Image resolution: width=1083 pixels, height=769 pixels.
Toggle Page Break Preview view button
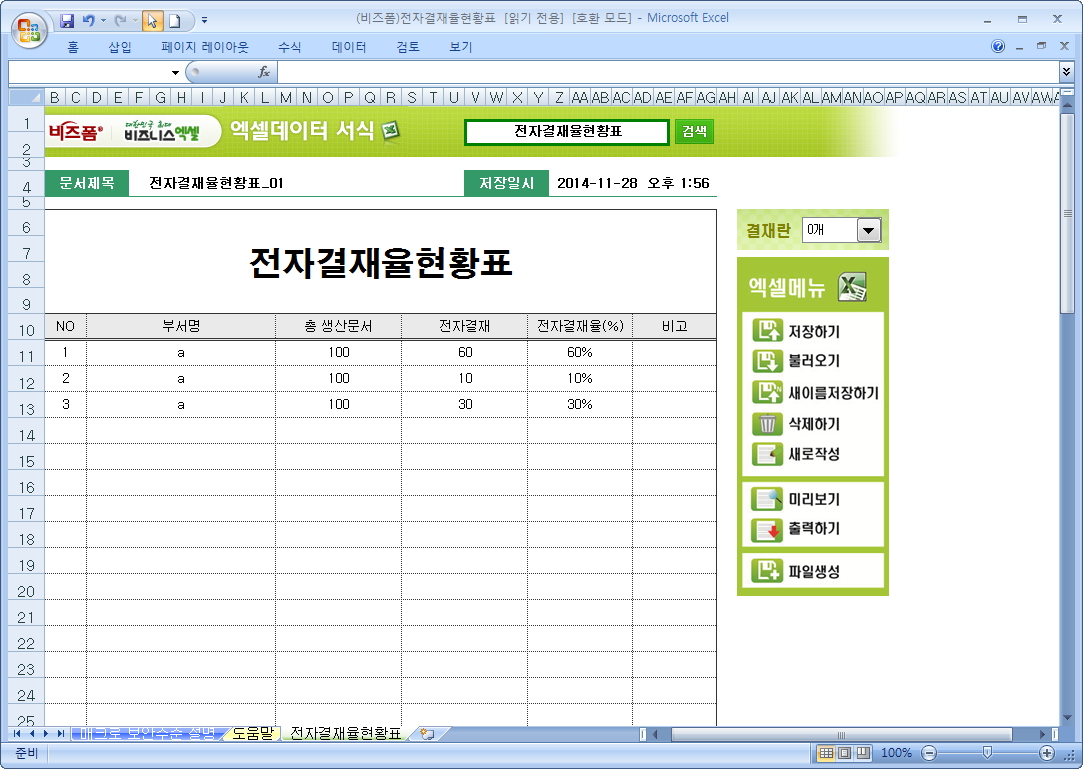coord(863,753)
